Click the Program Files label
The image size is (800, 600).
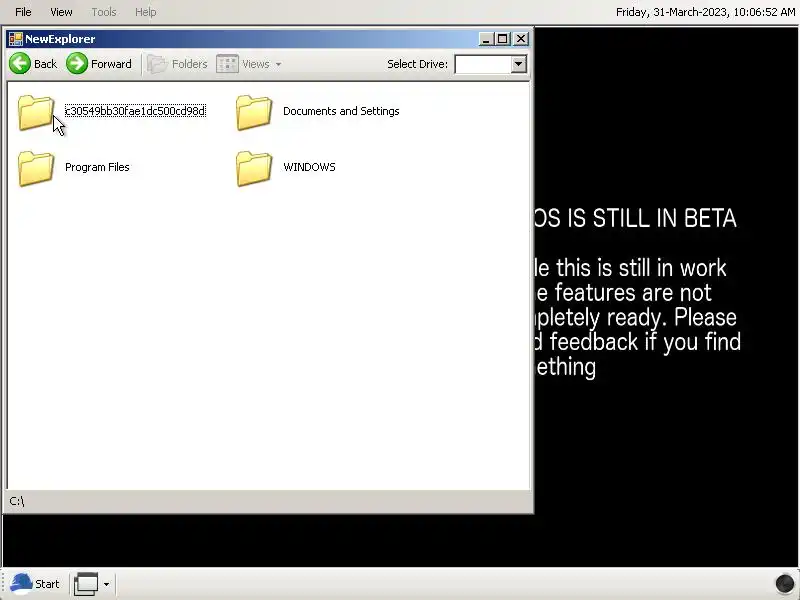click(97, 167)
